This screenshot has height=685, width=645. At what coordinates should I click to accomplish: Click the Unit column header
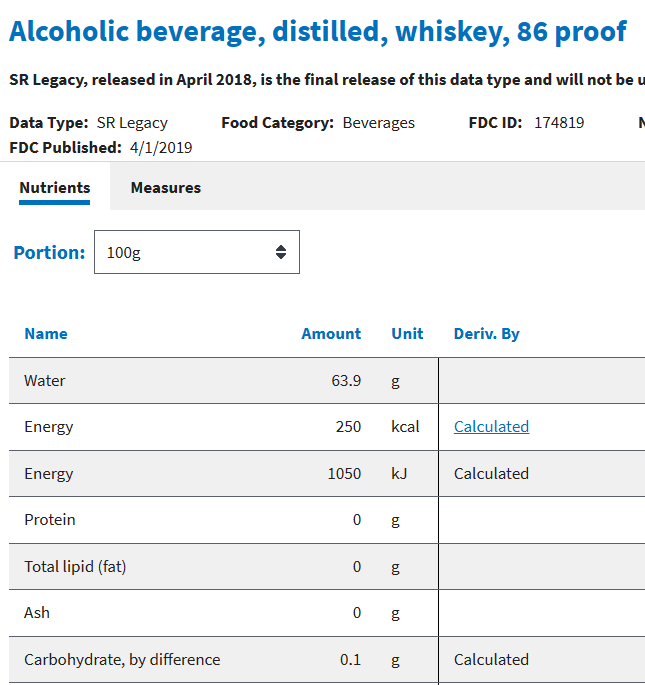(407, 334)
